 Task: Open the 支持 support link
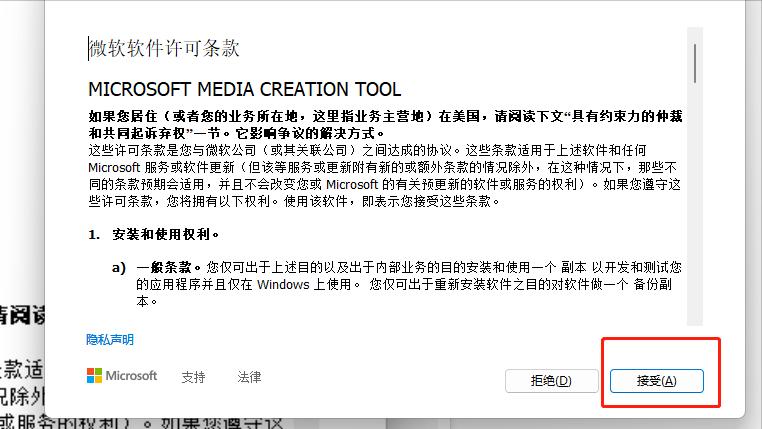pyautogui.click(x=193, y=377)
